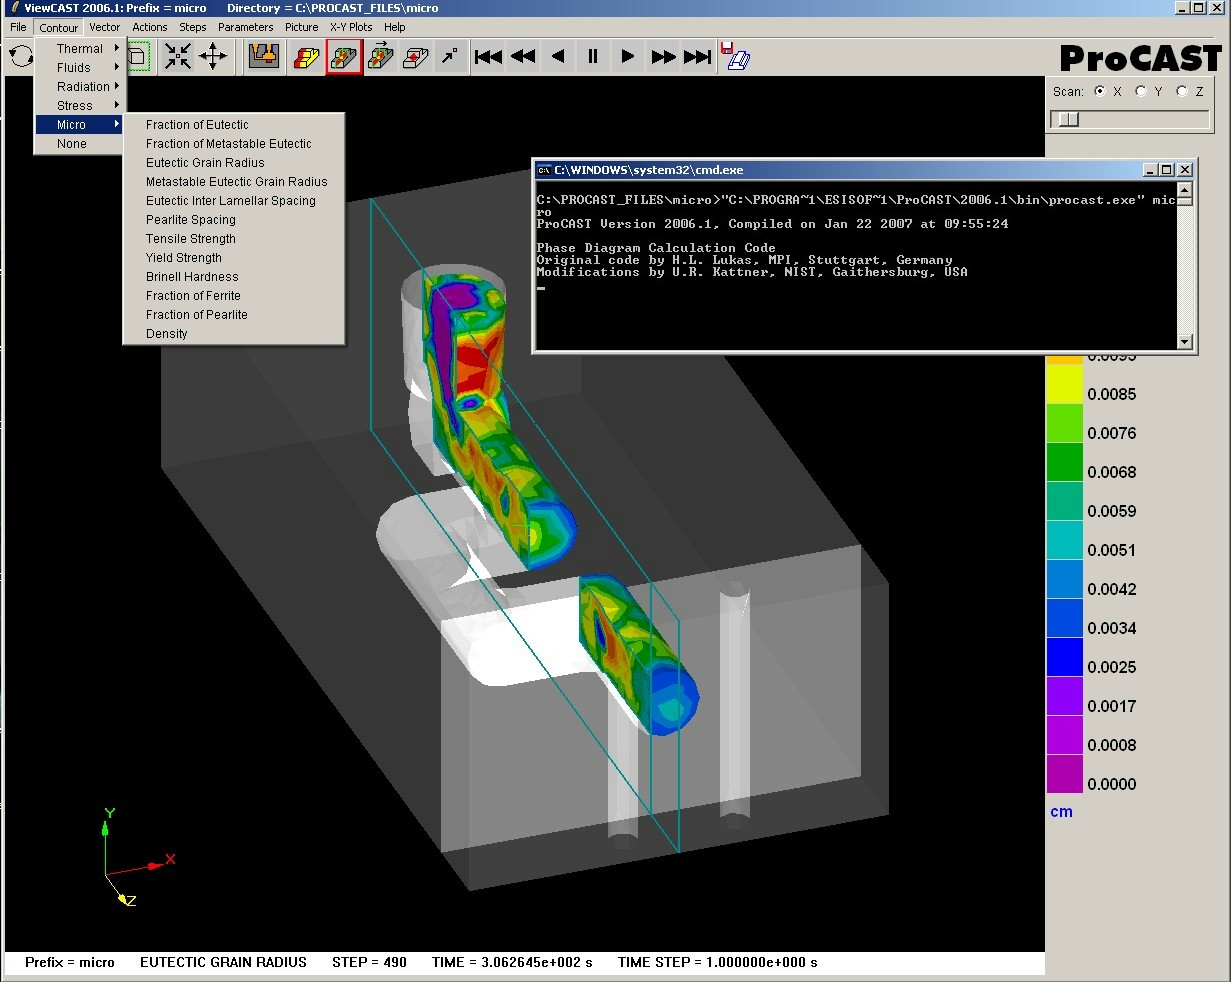Maximize the cmd.exe window
The height and width of the screenshot is (982, 1231).
pyautogui.click(x=1166, y=170)
